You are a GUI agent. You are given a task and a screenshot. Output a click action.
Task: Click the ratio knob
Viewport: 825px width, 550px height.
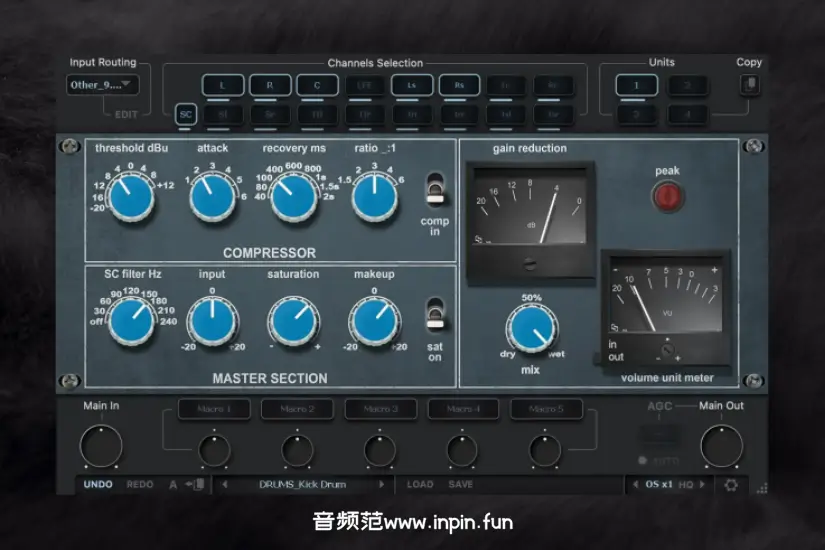click(375, 197)
